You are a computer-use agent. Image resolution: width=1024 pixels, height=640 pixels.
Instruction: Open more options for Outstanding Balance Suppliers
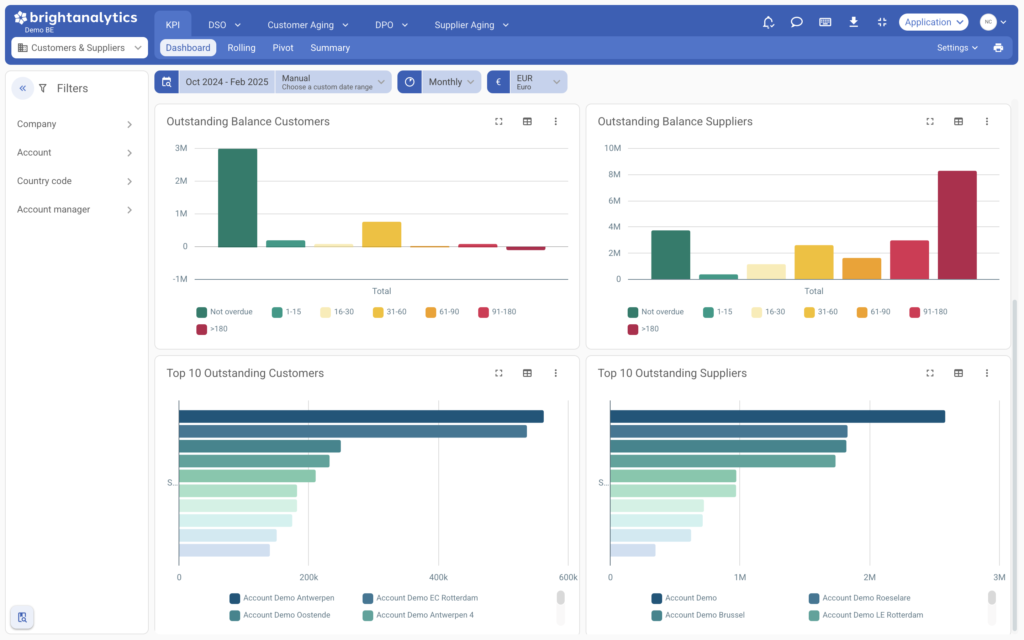[987, 121]
